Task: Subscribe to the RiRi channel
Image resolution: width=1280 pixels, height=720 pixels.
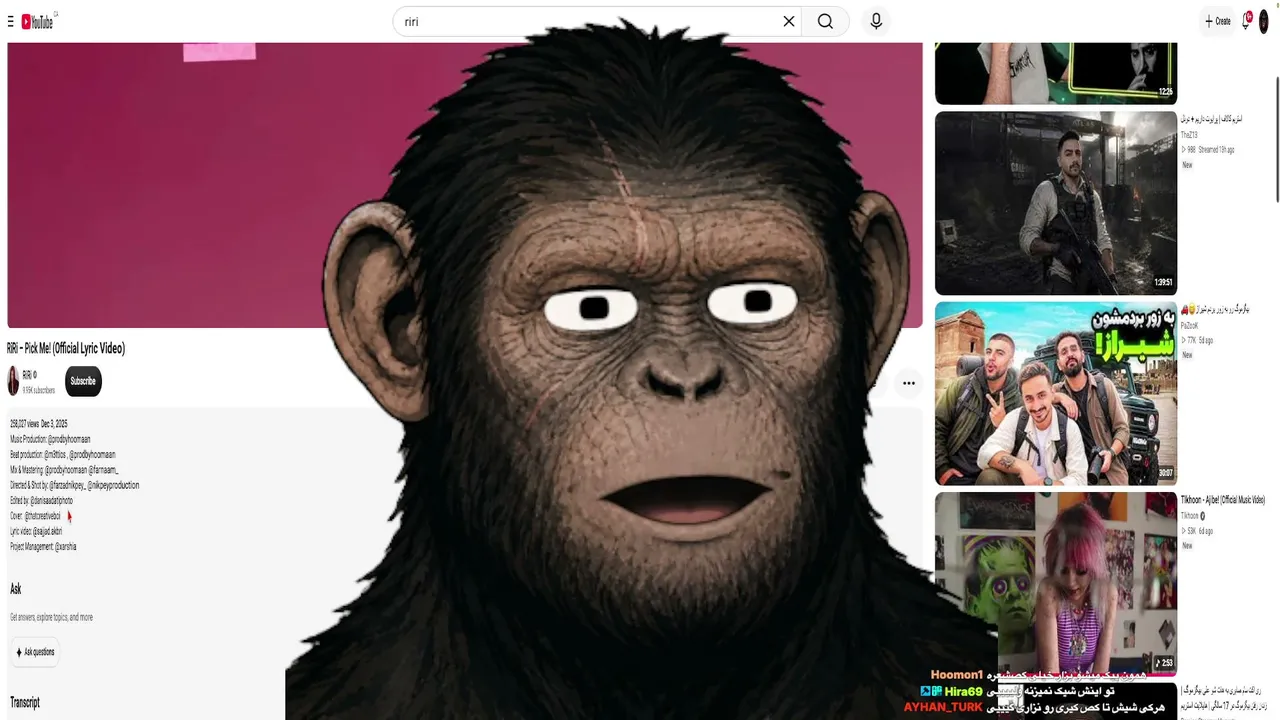Action: (x=83, y=381)
